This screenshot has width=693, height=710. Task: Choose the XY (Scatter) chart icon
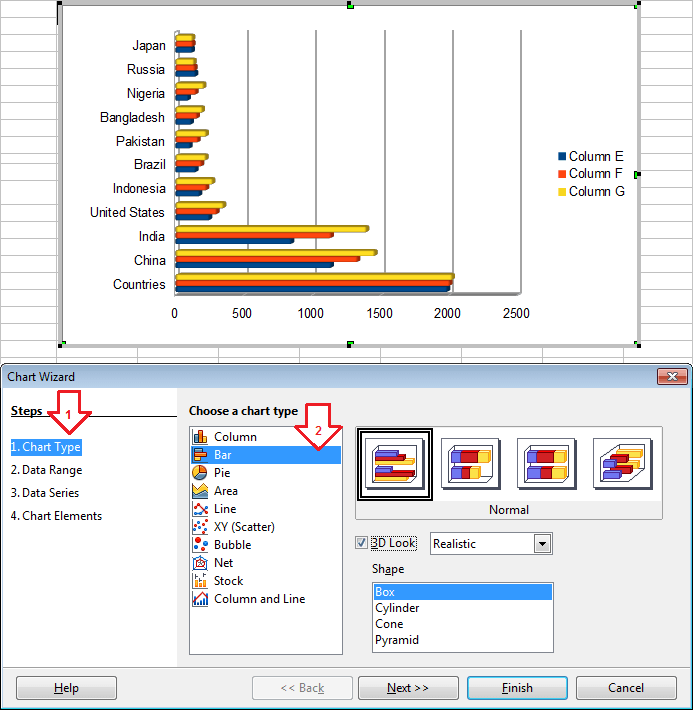200,527
